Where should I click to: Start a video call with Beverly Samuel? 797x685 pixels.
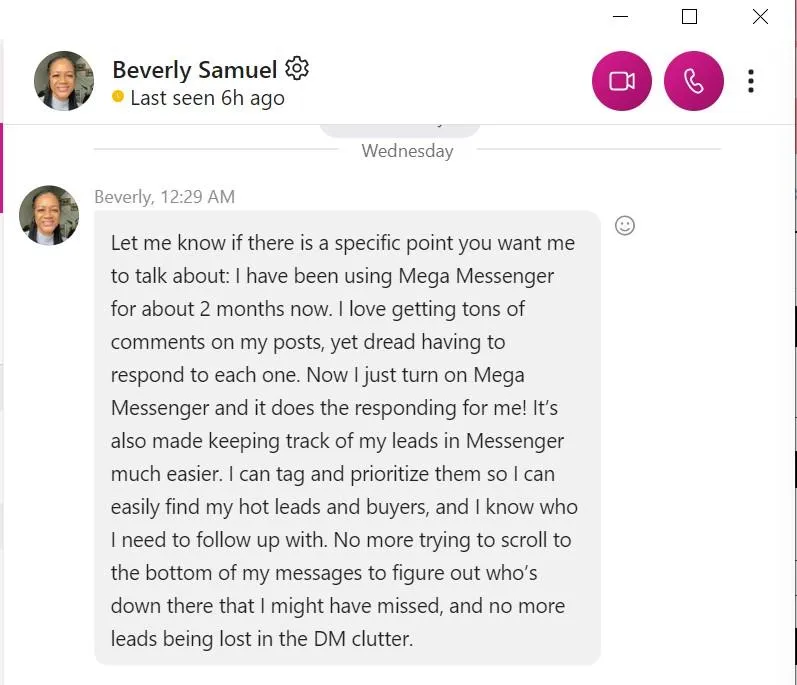(x=622, y=81)
